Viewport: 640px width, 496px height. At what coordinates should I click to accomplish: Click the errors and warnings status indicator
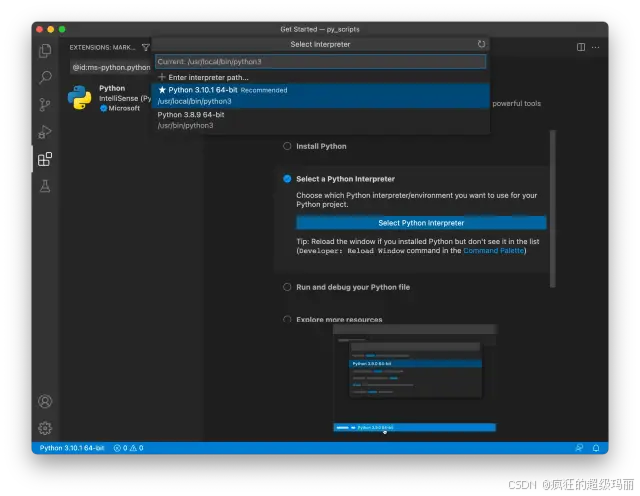[129, 448]
